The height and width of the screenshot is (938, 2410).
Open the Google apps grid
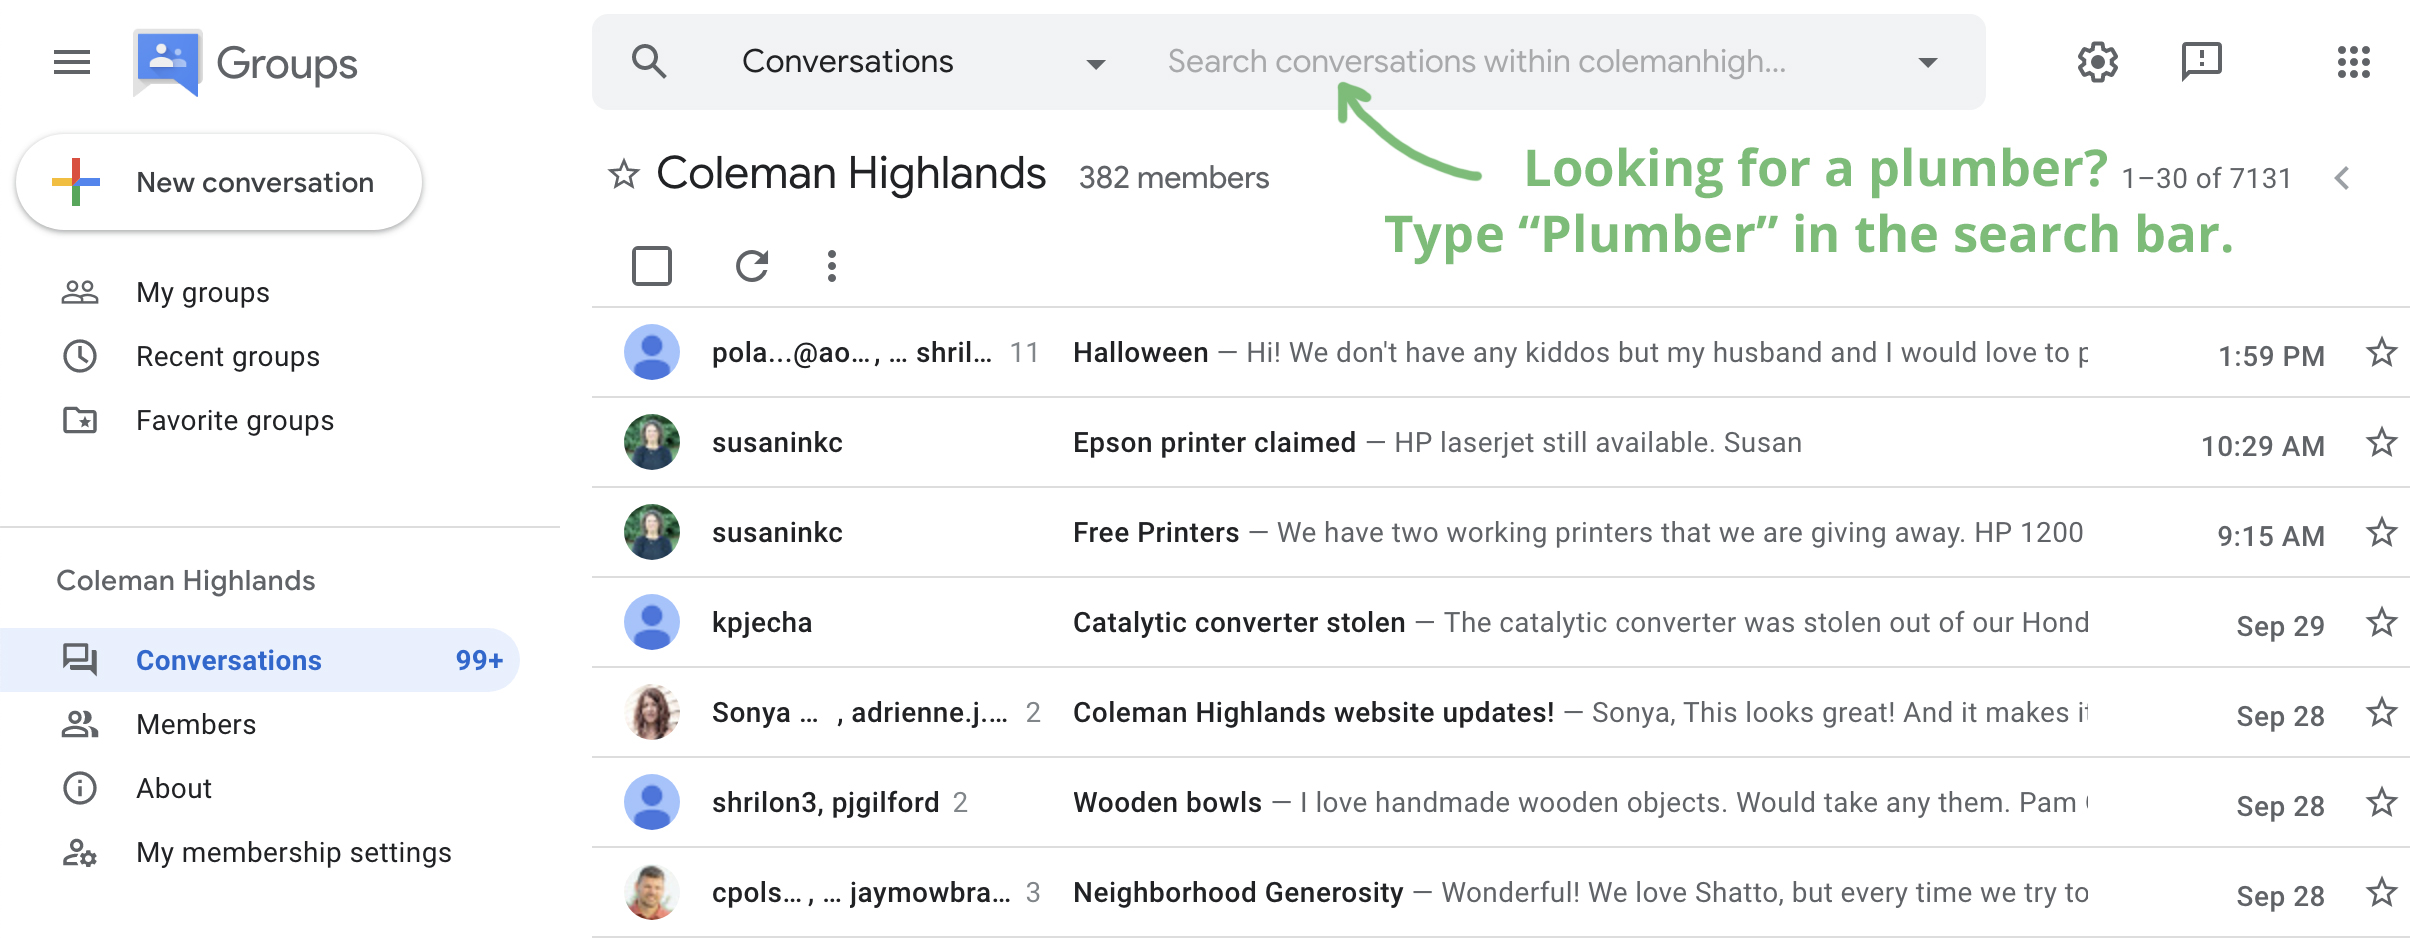[2353, 62]
